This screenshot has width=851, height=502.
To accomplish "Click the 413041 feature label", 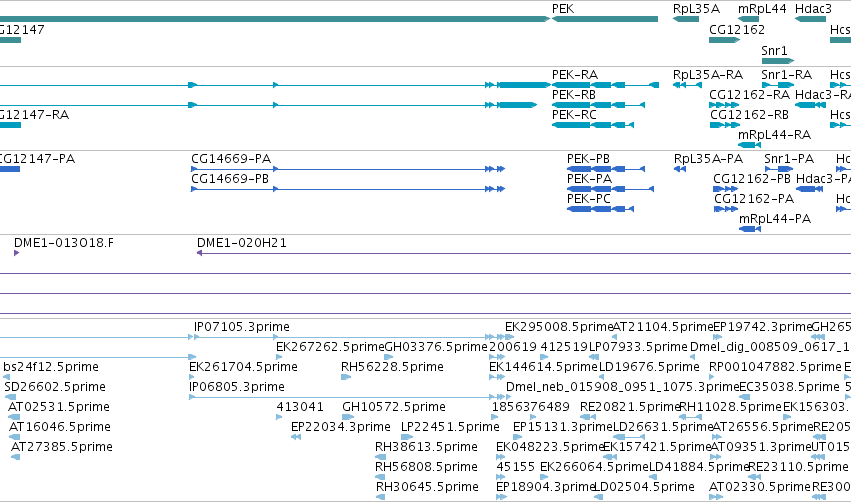I will (300, 407).
